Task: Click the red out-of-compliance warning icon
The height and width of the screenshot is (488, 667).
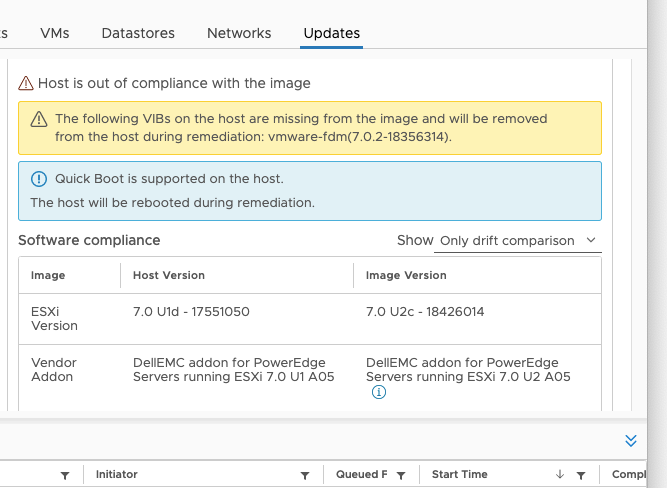Action: pyautogui.click(x=26, y=83)
